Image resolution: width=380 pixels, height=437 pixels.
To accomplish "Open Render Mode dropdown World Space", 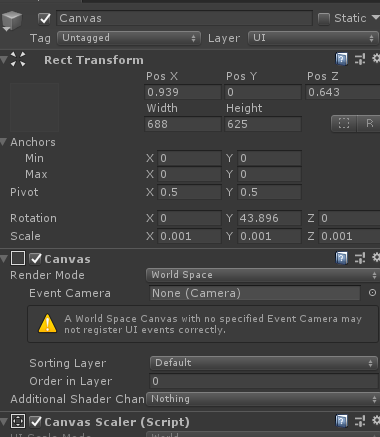I will 263,275.
